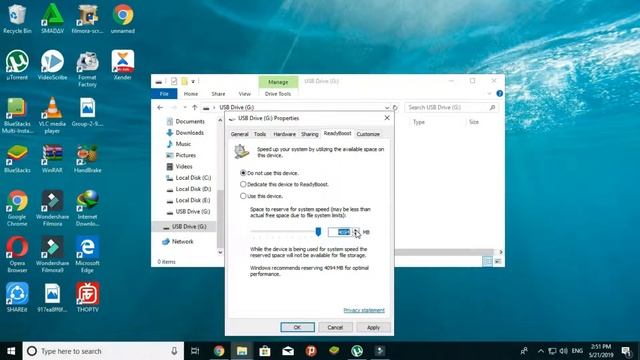The width and height of the screenshot is (640, 360).
Task: Click Explorer Help question mark icon
Action: tap(499, 93)
